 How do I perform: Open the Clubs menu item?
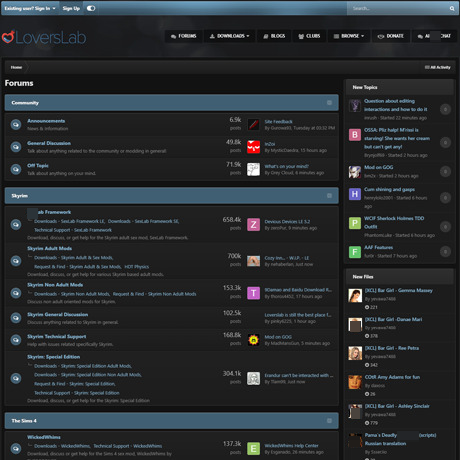click(309, 36)
